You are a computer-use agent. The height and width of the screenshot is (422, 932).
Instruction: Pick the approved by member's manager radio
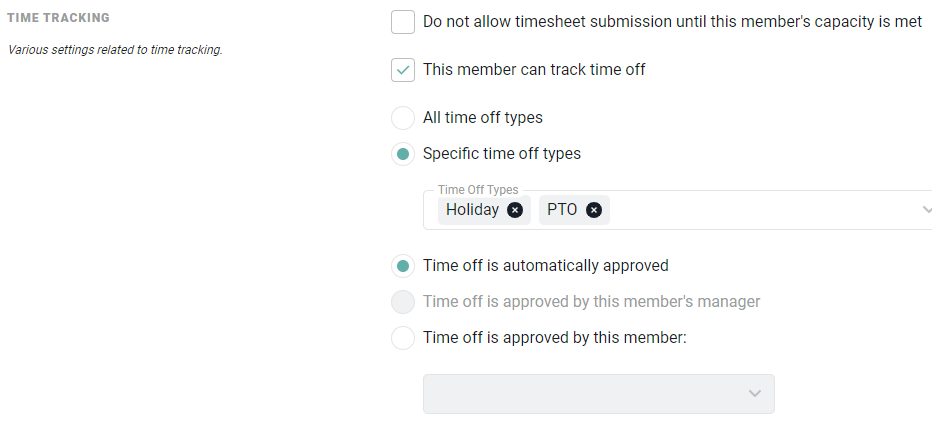[x=403, y=302]
